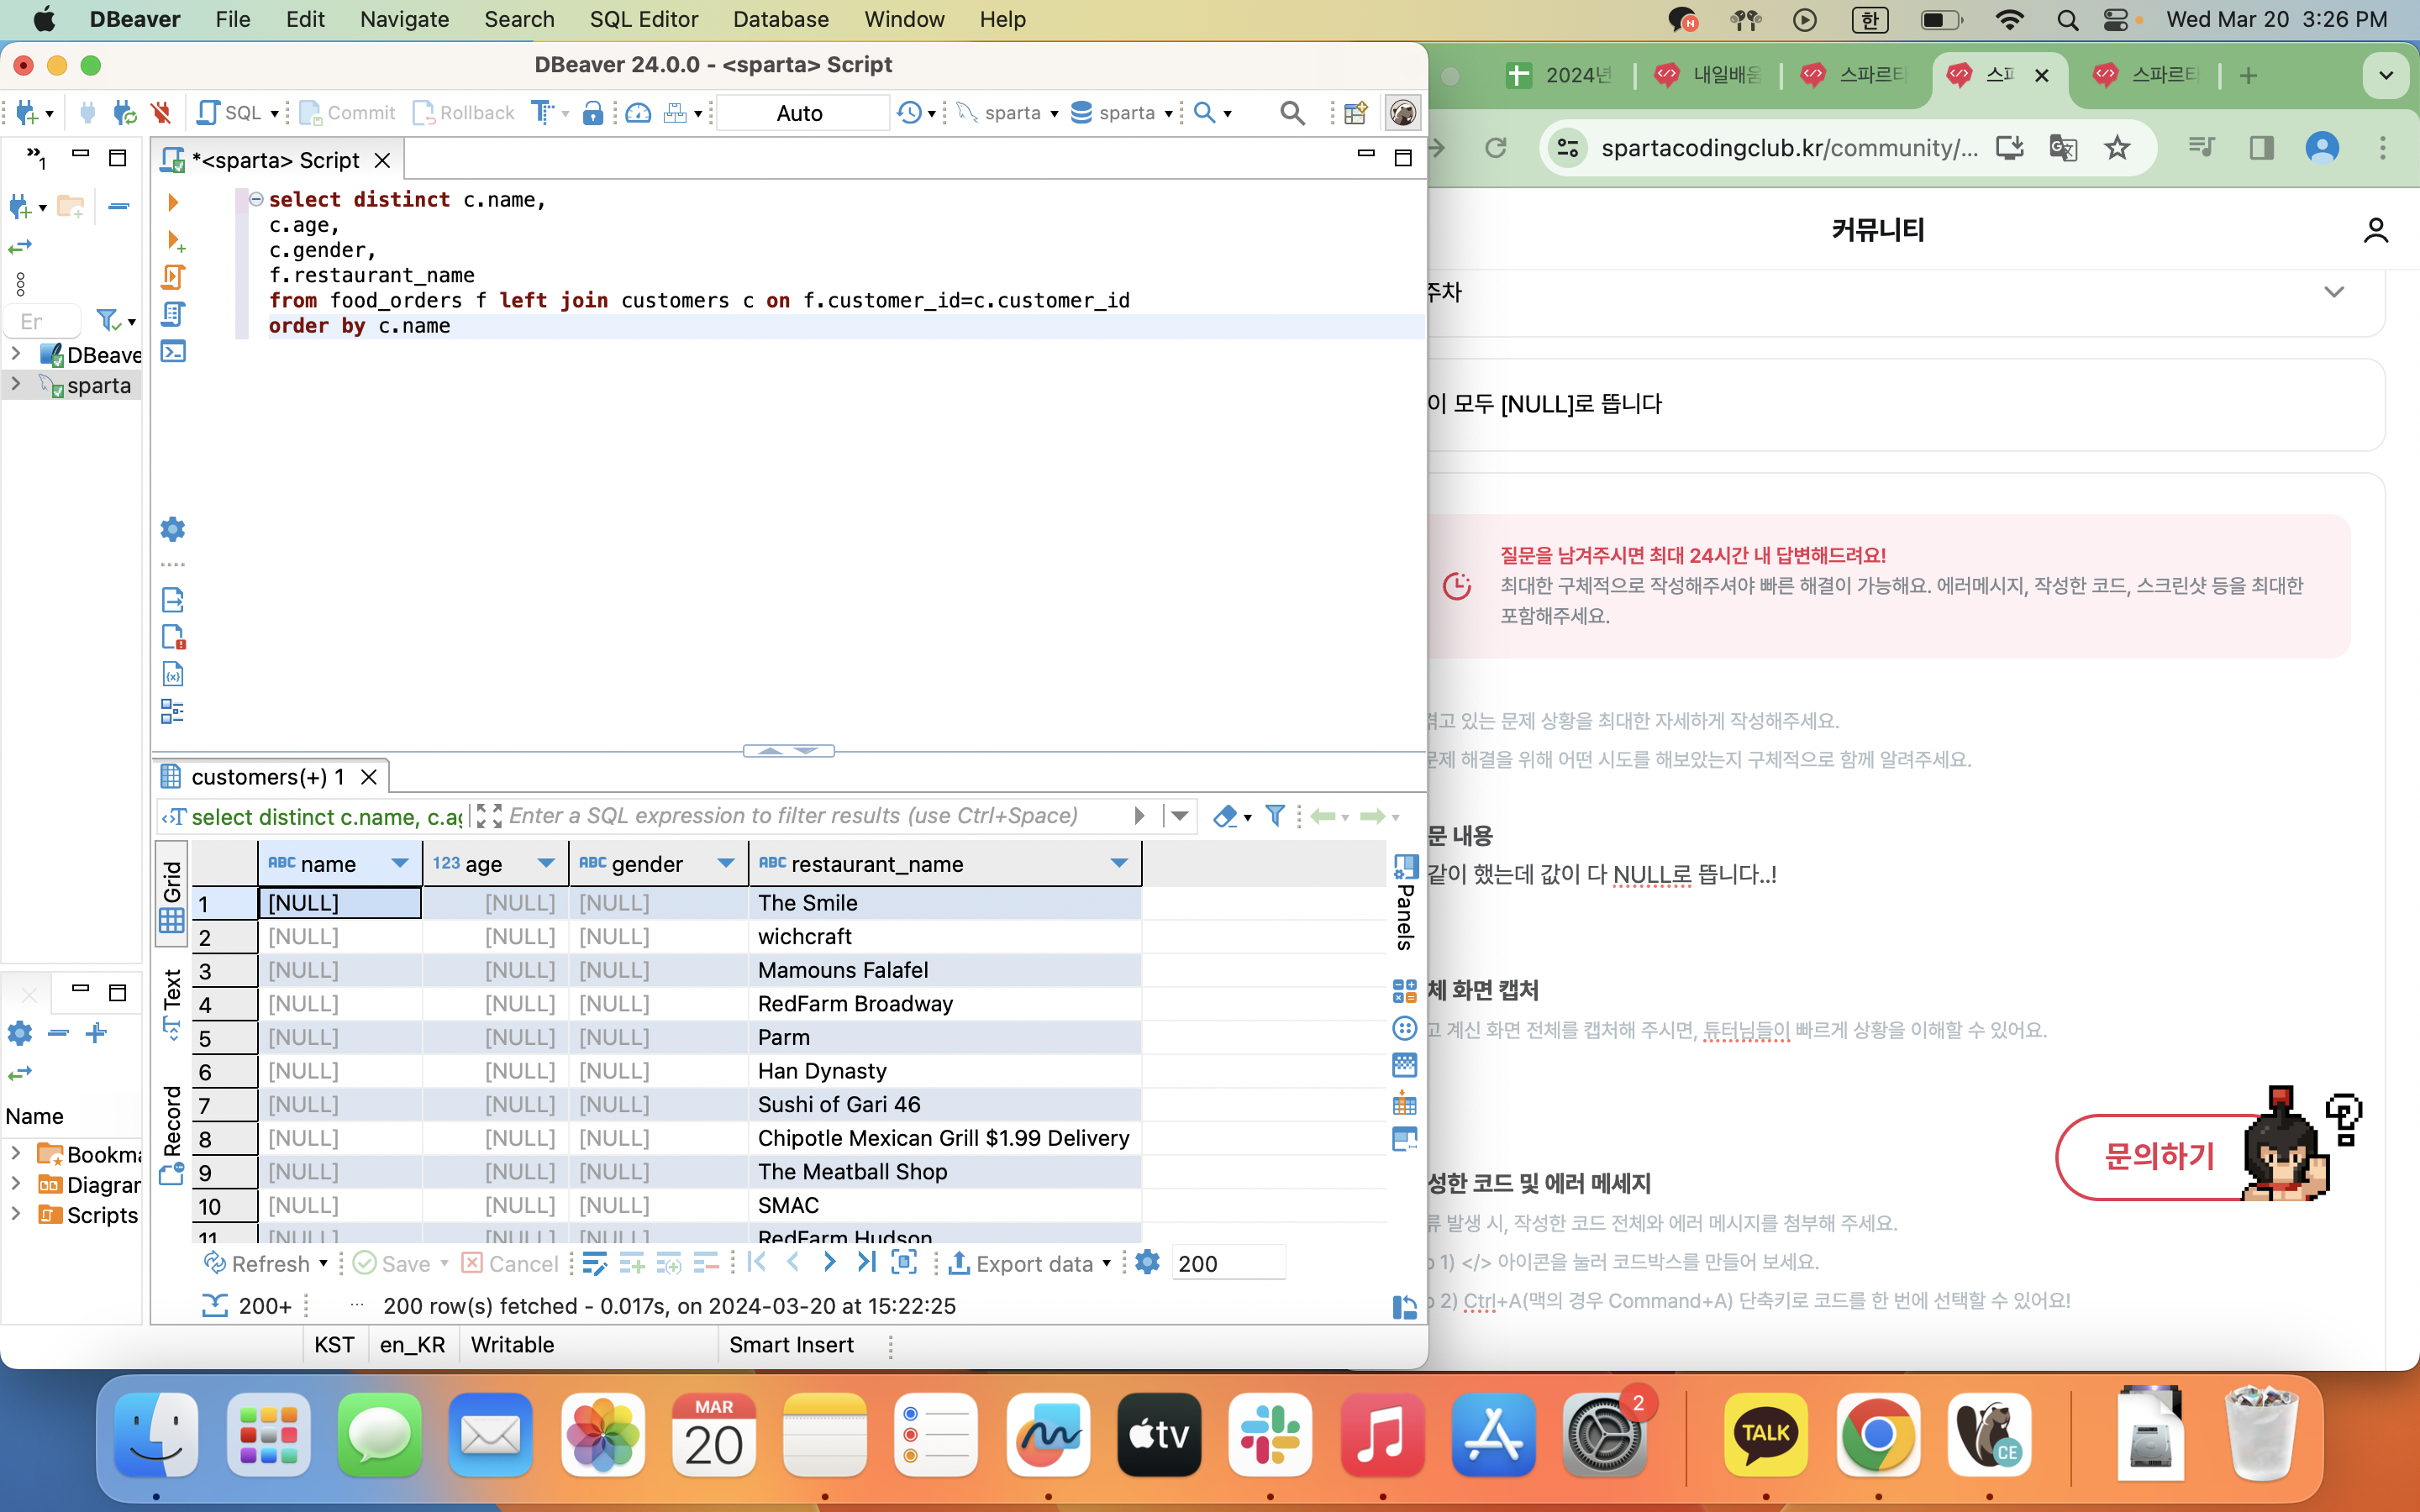Toggle the blue lock icon in toolbar
Viewport: 2420px width, 1512px height.
[x=593, y=113]
